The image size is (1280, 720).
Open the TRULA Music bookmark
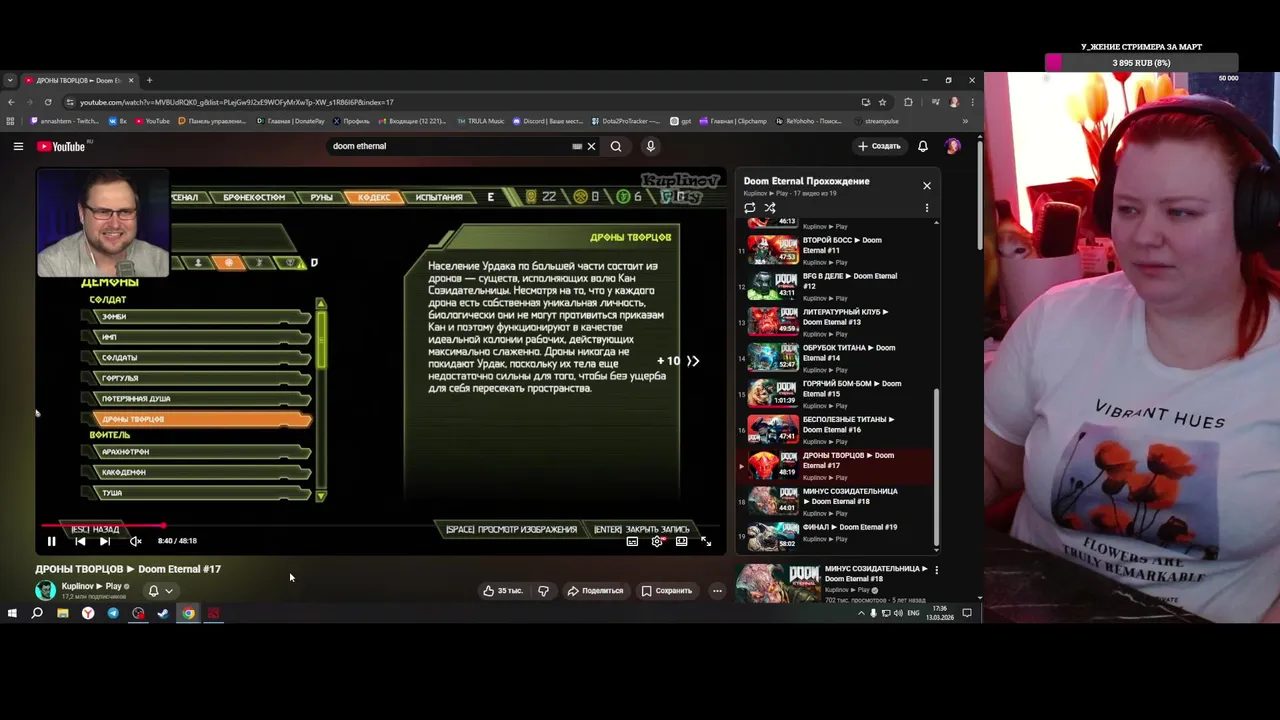click(x=481, y=121)
